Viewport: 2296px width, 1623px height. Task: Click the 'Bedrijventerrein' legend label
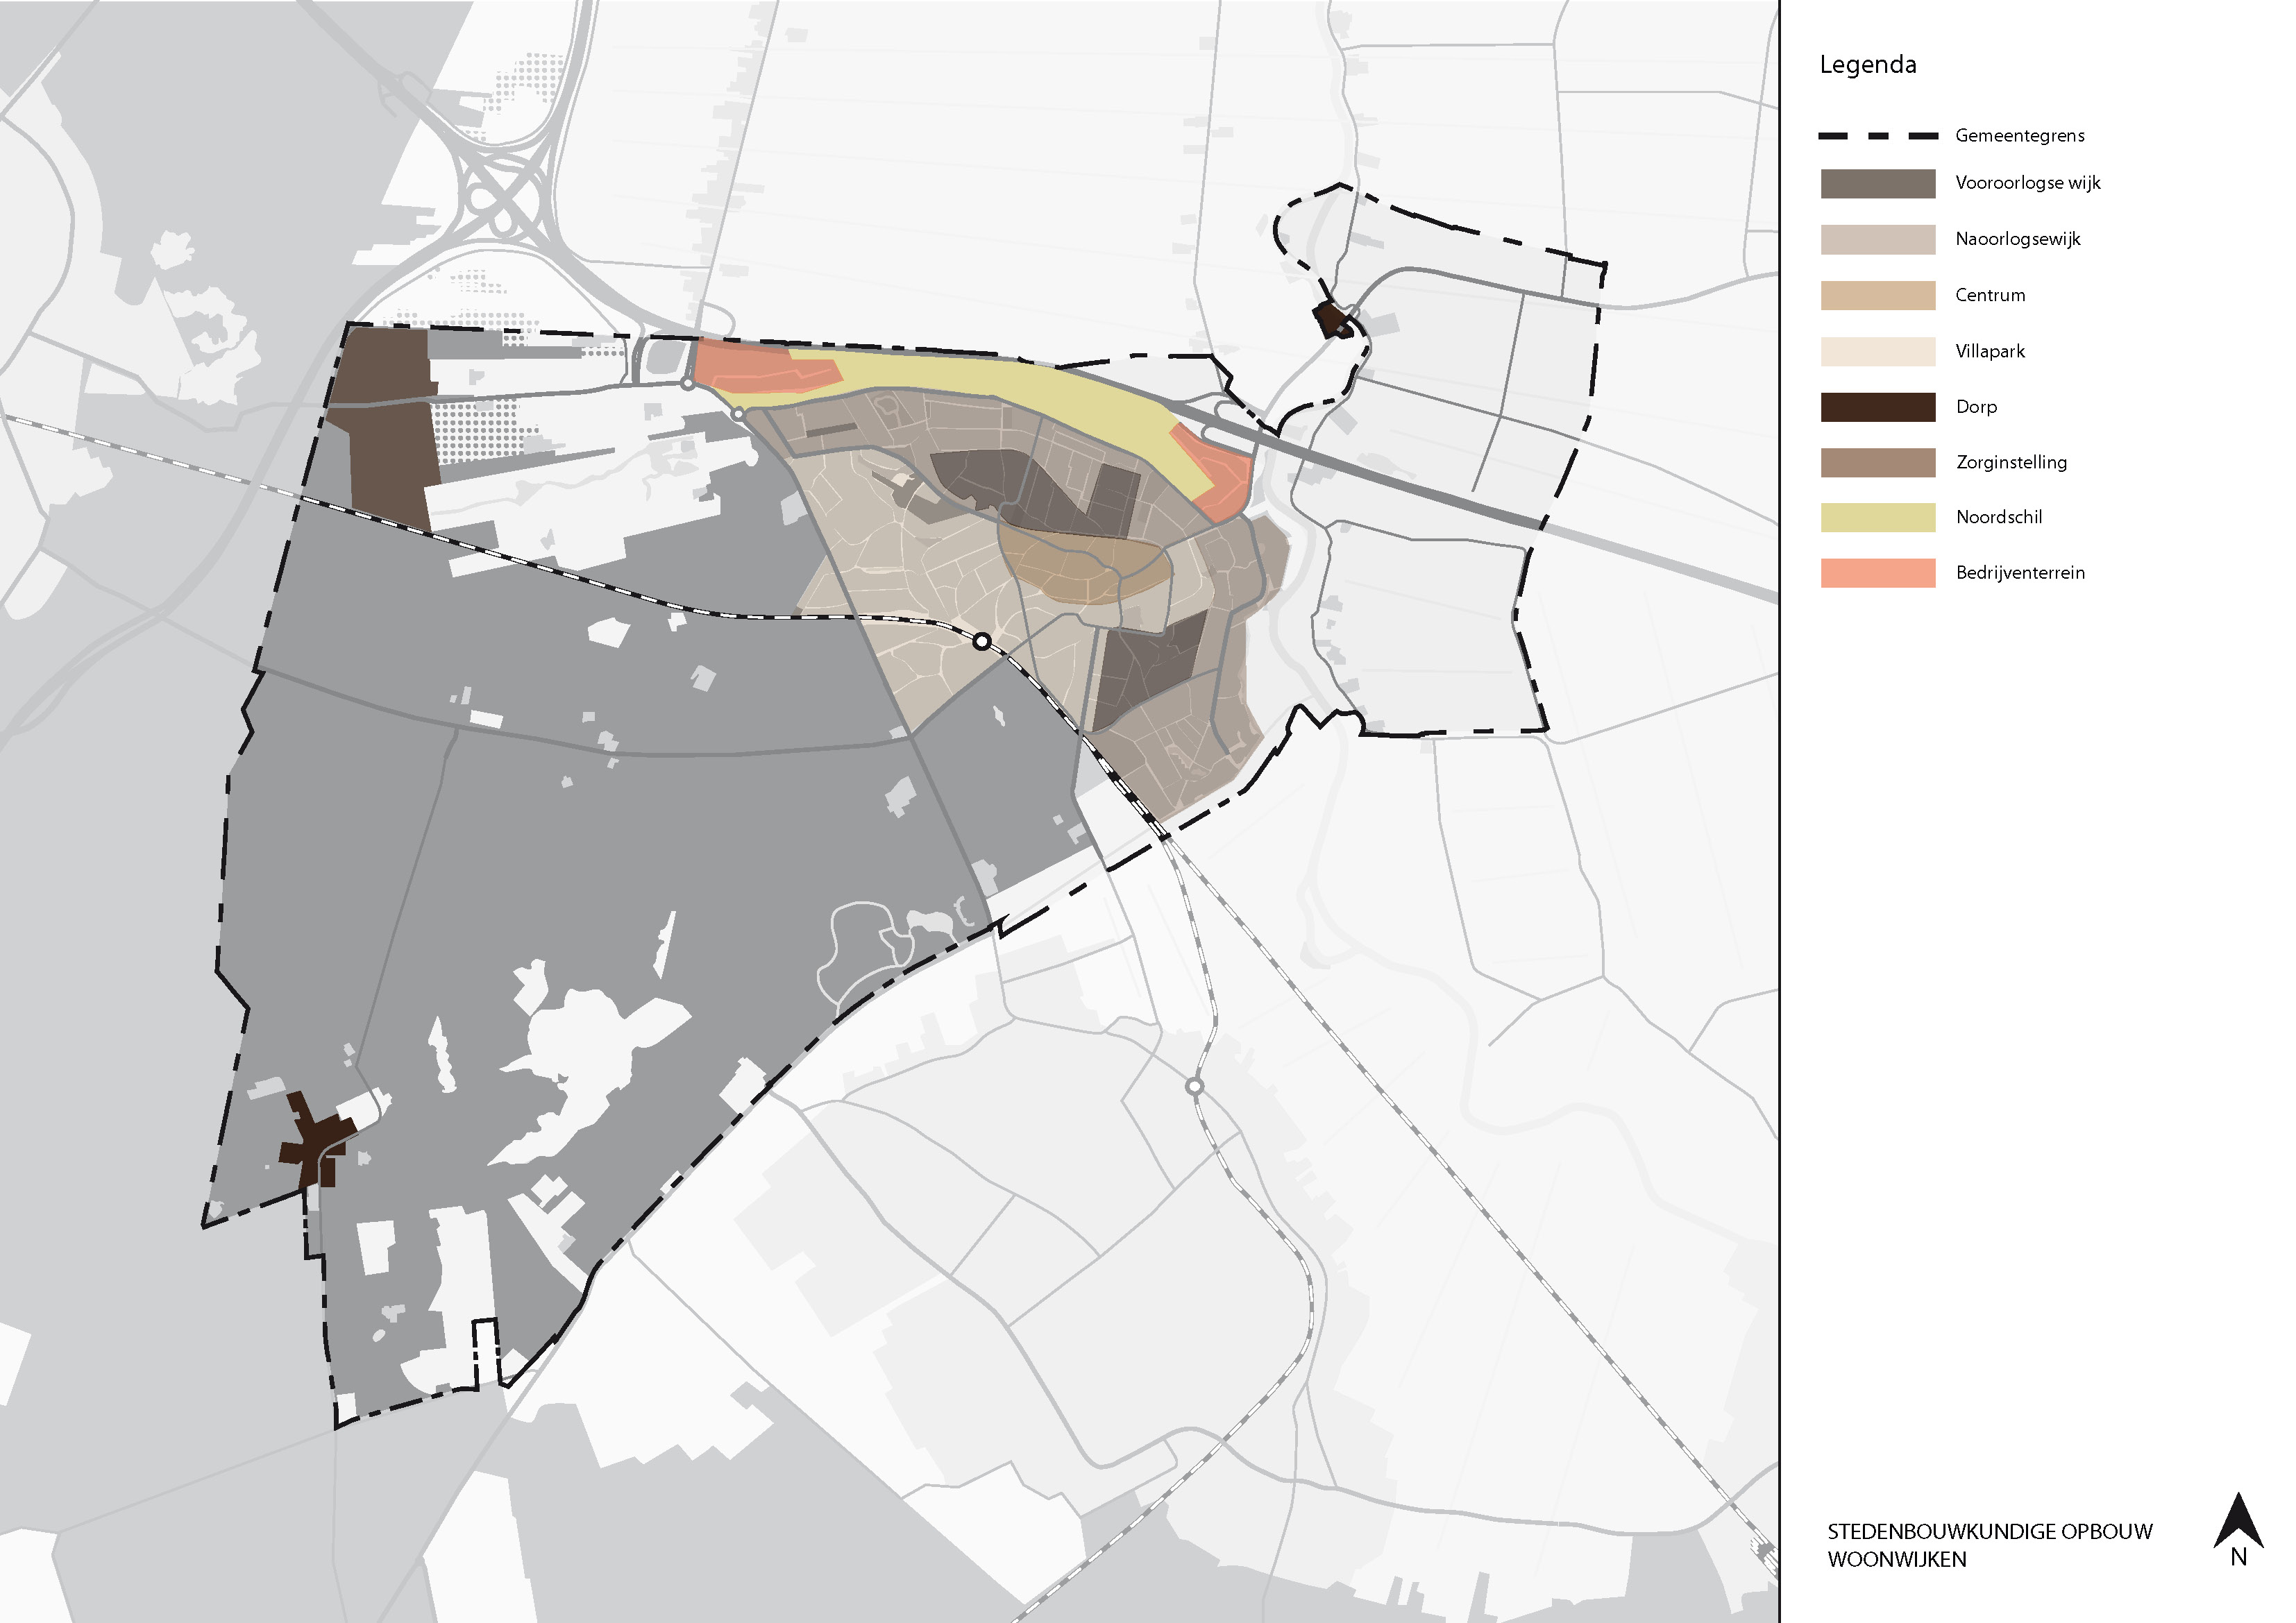(x=2020, y=573)
